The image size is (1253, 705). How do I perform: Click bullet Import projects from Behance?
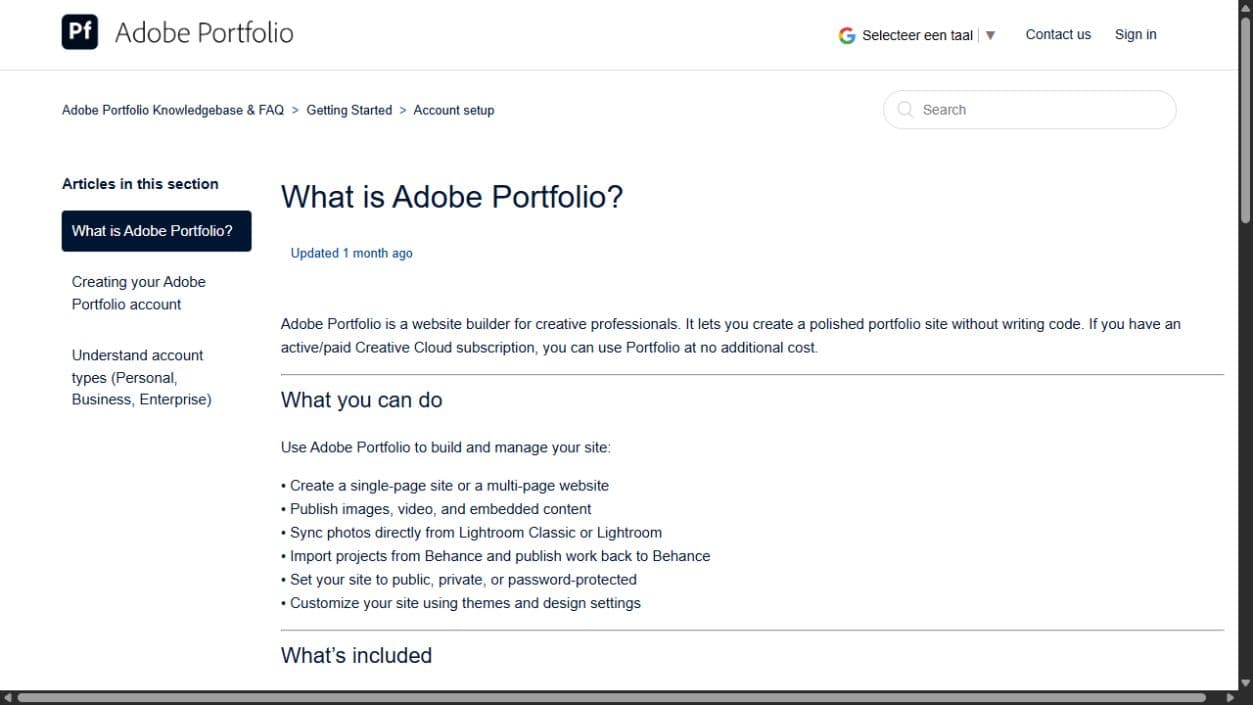tap(495, 556)
